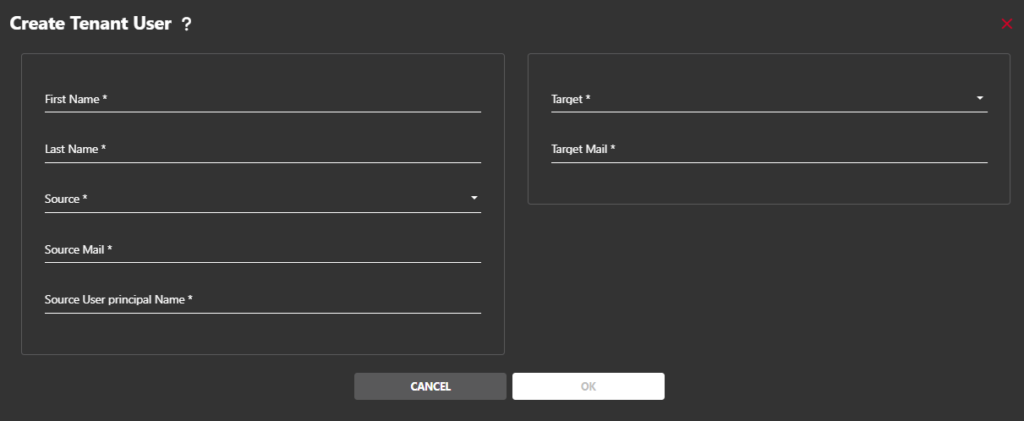
Task: Open the Source dropdown
Action: pyautogui.click(x=263, y=200)
